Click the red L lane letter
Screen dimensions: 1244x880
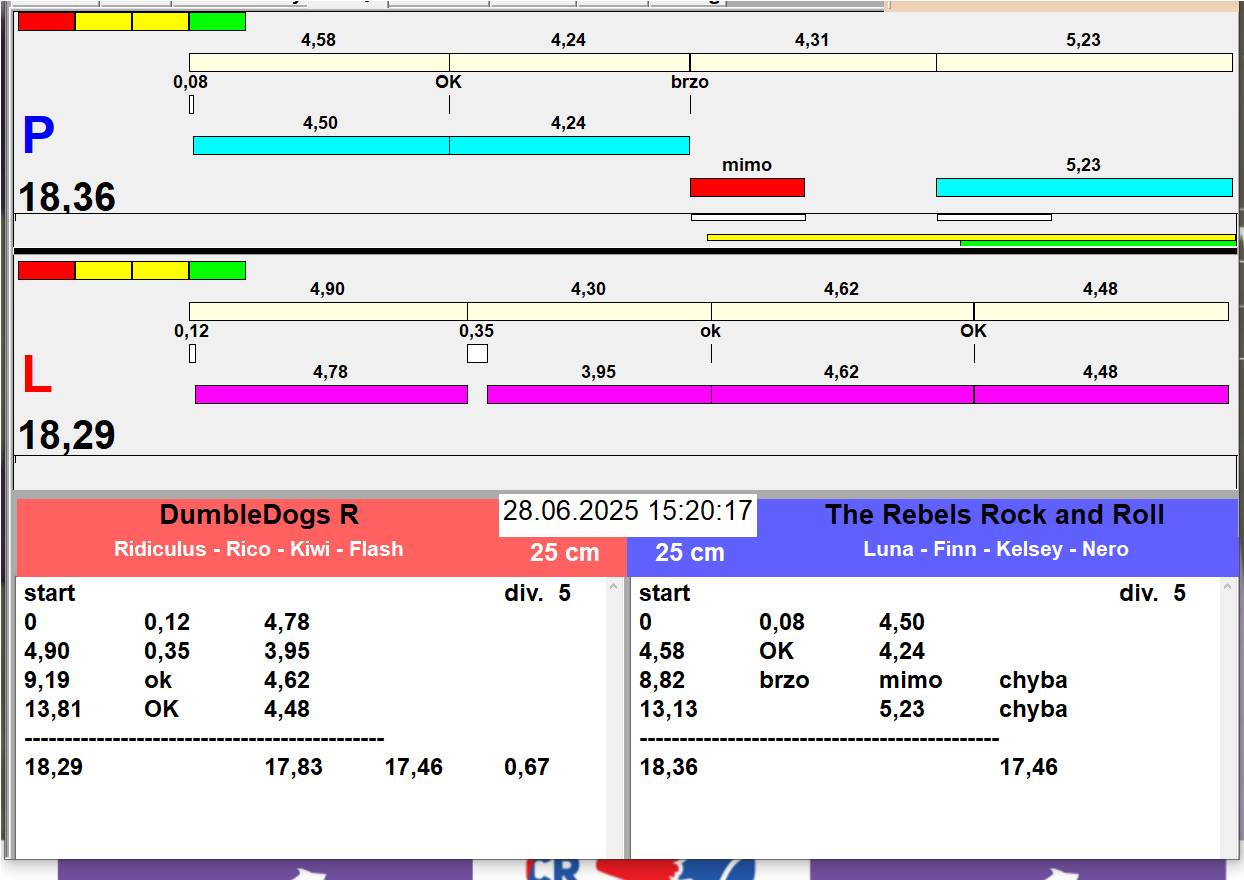(x=36, y=375)
